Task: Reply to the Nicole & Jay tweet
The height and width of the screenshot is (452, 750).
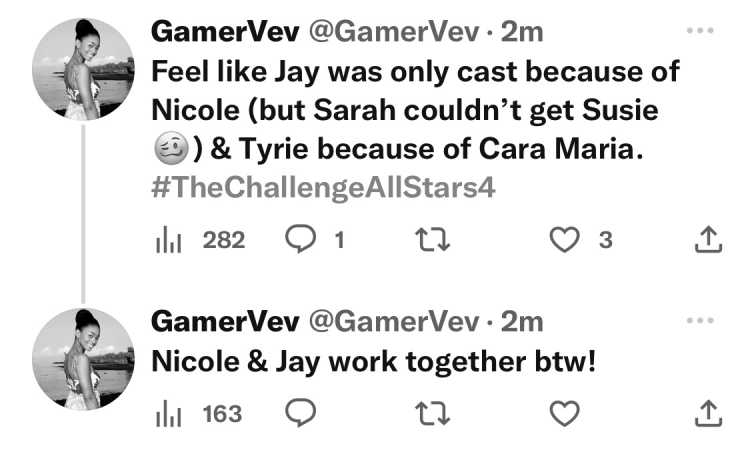Action: click(300, 412)
